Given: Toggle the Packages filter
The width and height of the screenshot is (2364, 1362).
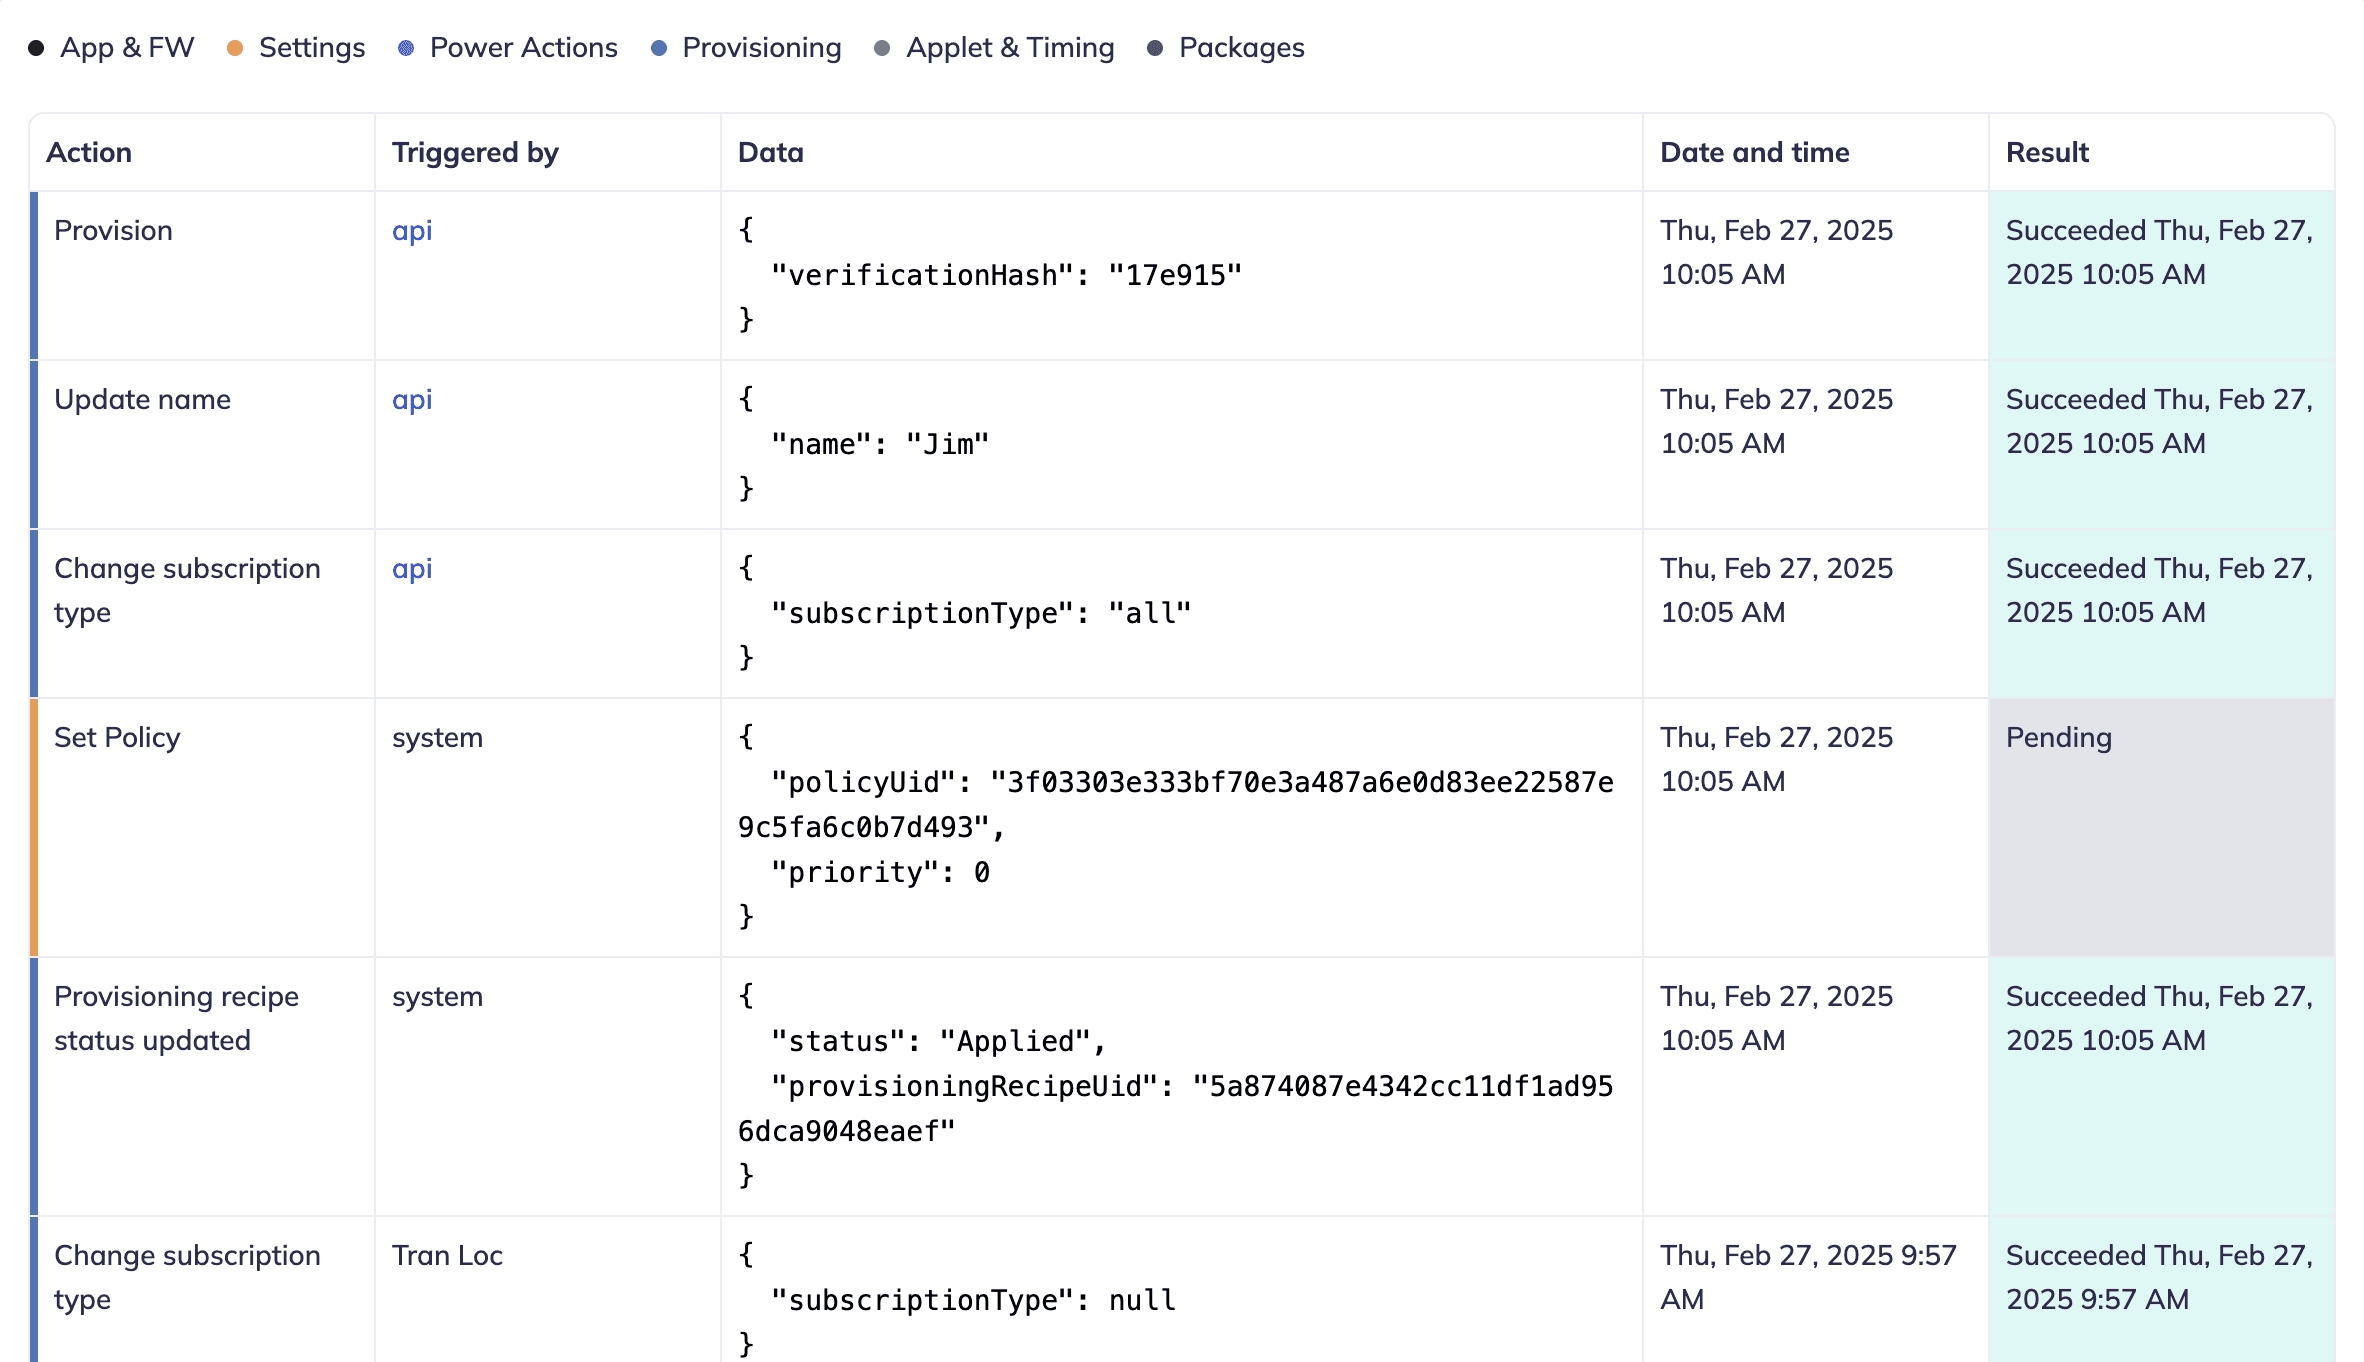Looking at the screenshot, I should point(1241,47).
